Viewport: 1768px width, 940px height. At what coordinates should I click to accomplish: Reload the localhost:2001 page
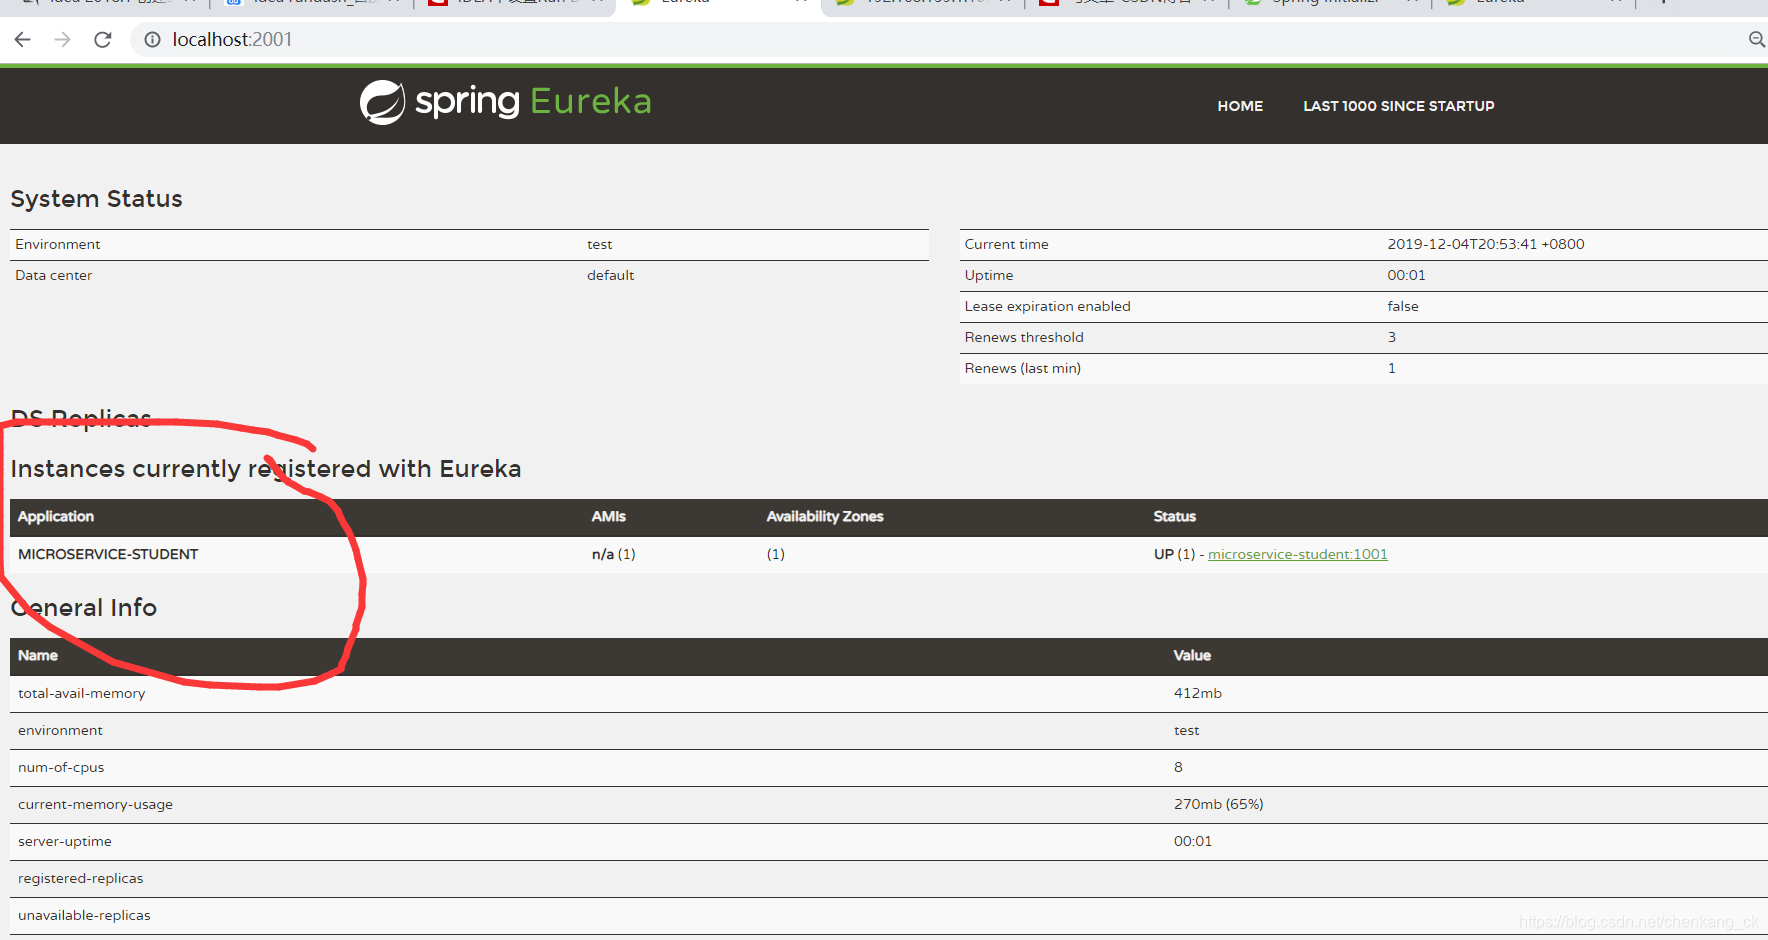pos(103,40)
